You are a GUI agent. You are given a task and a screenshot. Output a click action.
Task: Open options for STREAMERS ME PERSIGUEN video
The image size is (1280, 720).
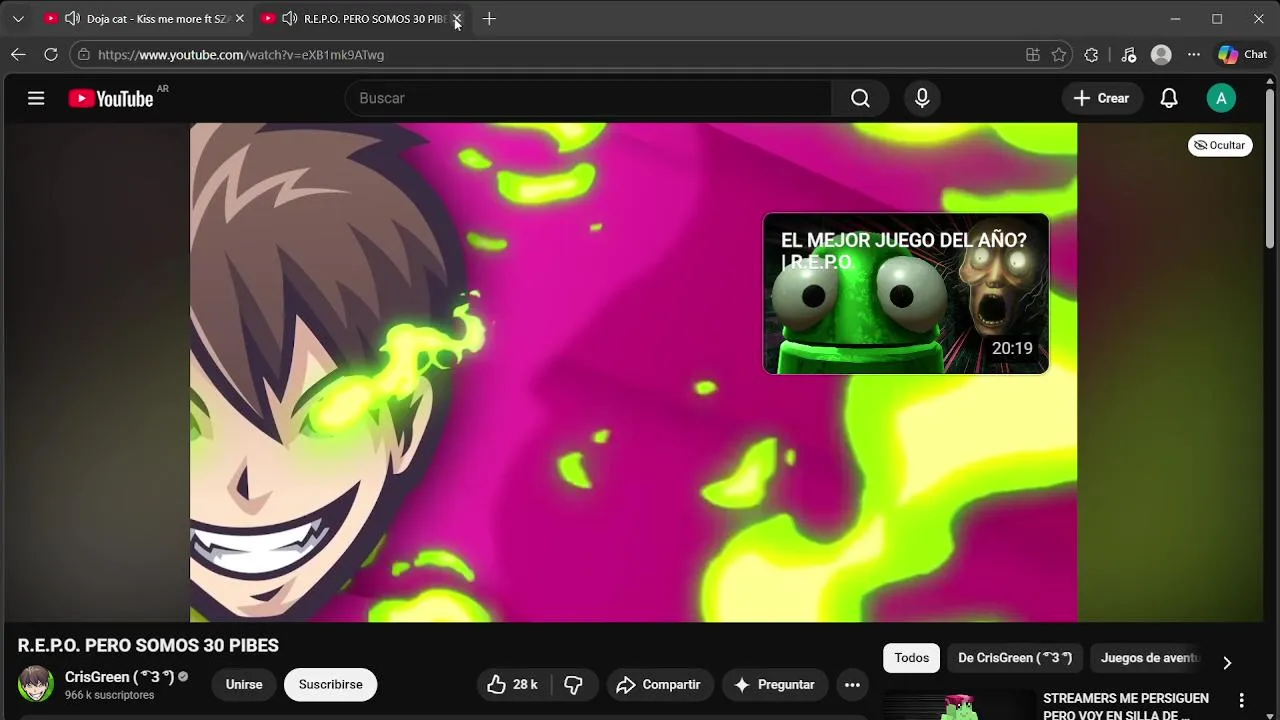[1241, 701]
